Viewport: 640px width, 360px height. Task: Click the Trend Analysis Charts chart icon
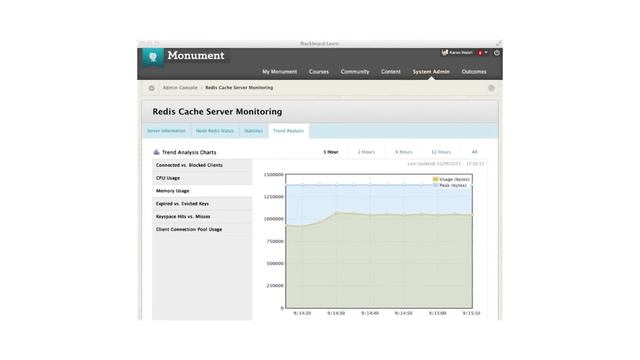pyautogui.click(x=156, y=152)
